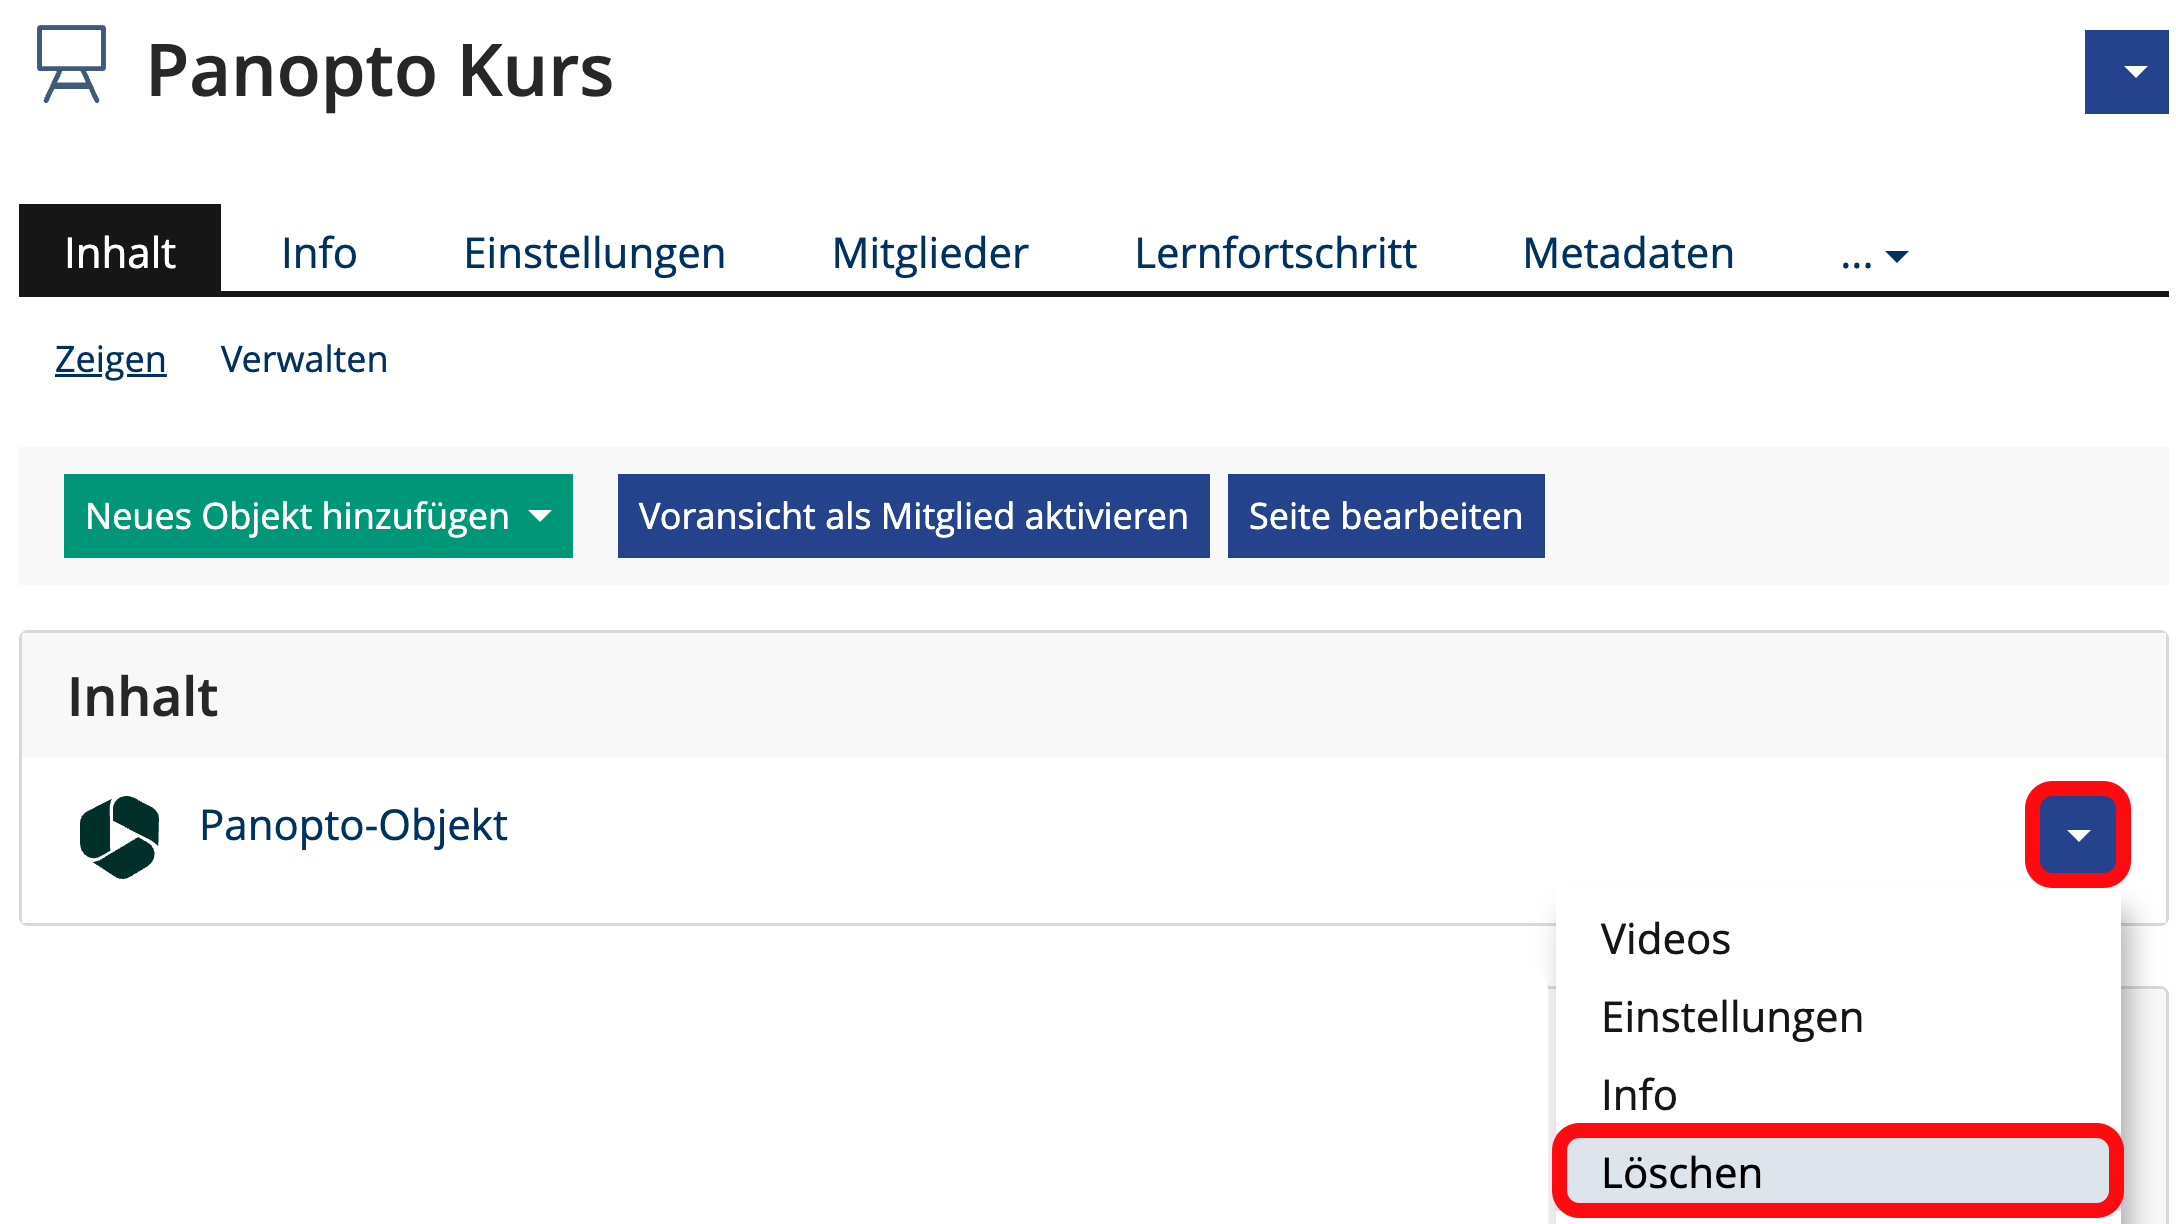2176x1224 pixels.
Task: Click the Seite bearbeiten button
Action: (x=1386, y=516)
